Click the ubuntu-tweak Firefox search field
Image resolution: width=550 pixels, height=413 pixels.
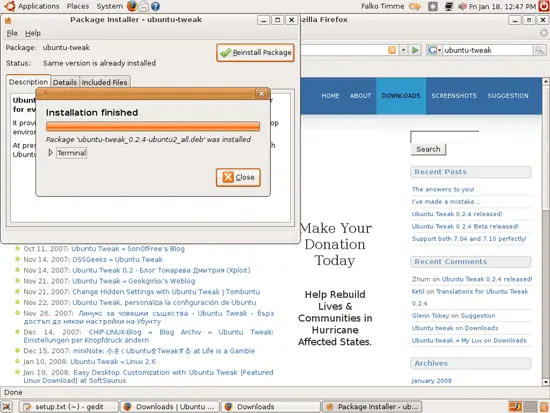pos(488,50)
